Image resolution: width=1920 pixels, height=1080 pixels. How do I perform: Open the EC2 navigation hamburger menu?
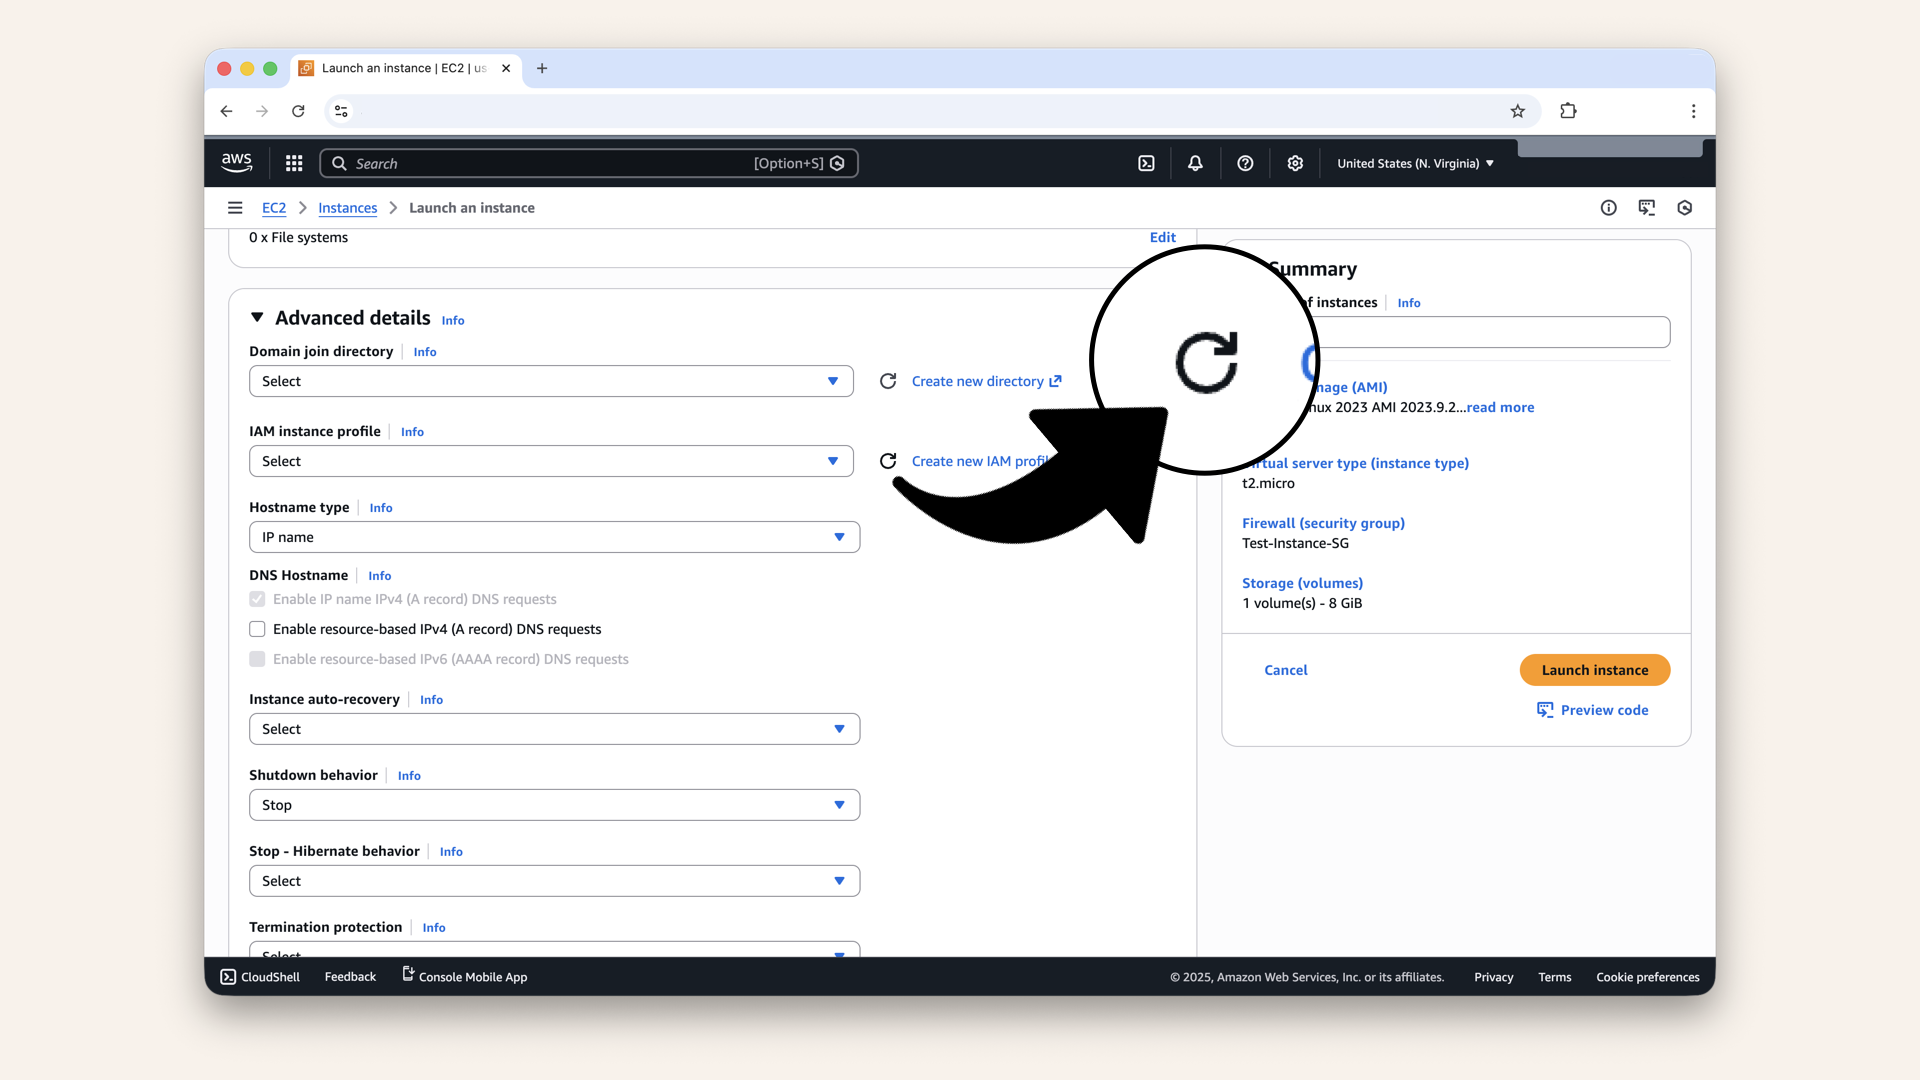point(236,208)
